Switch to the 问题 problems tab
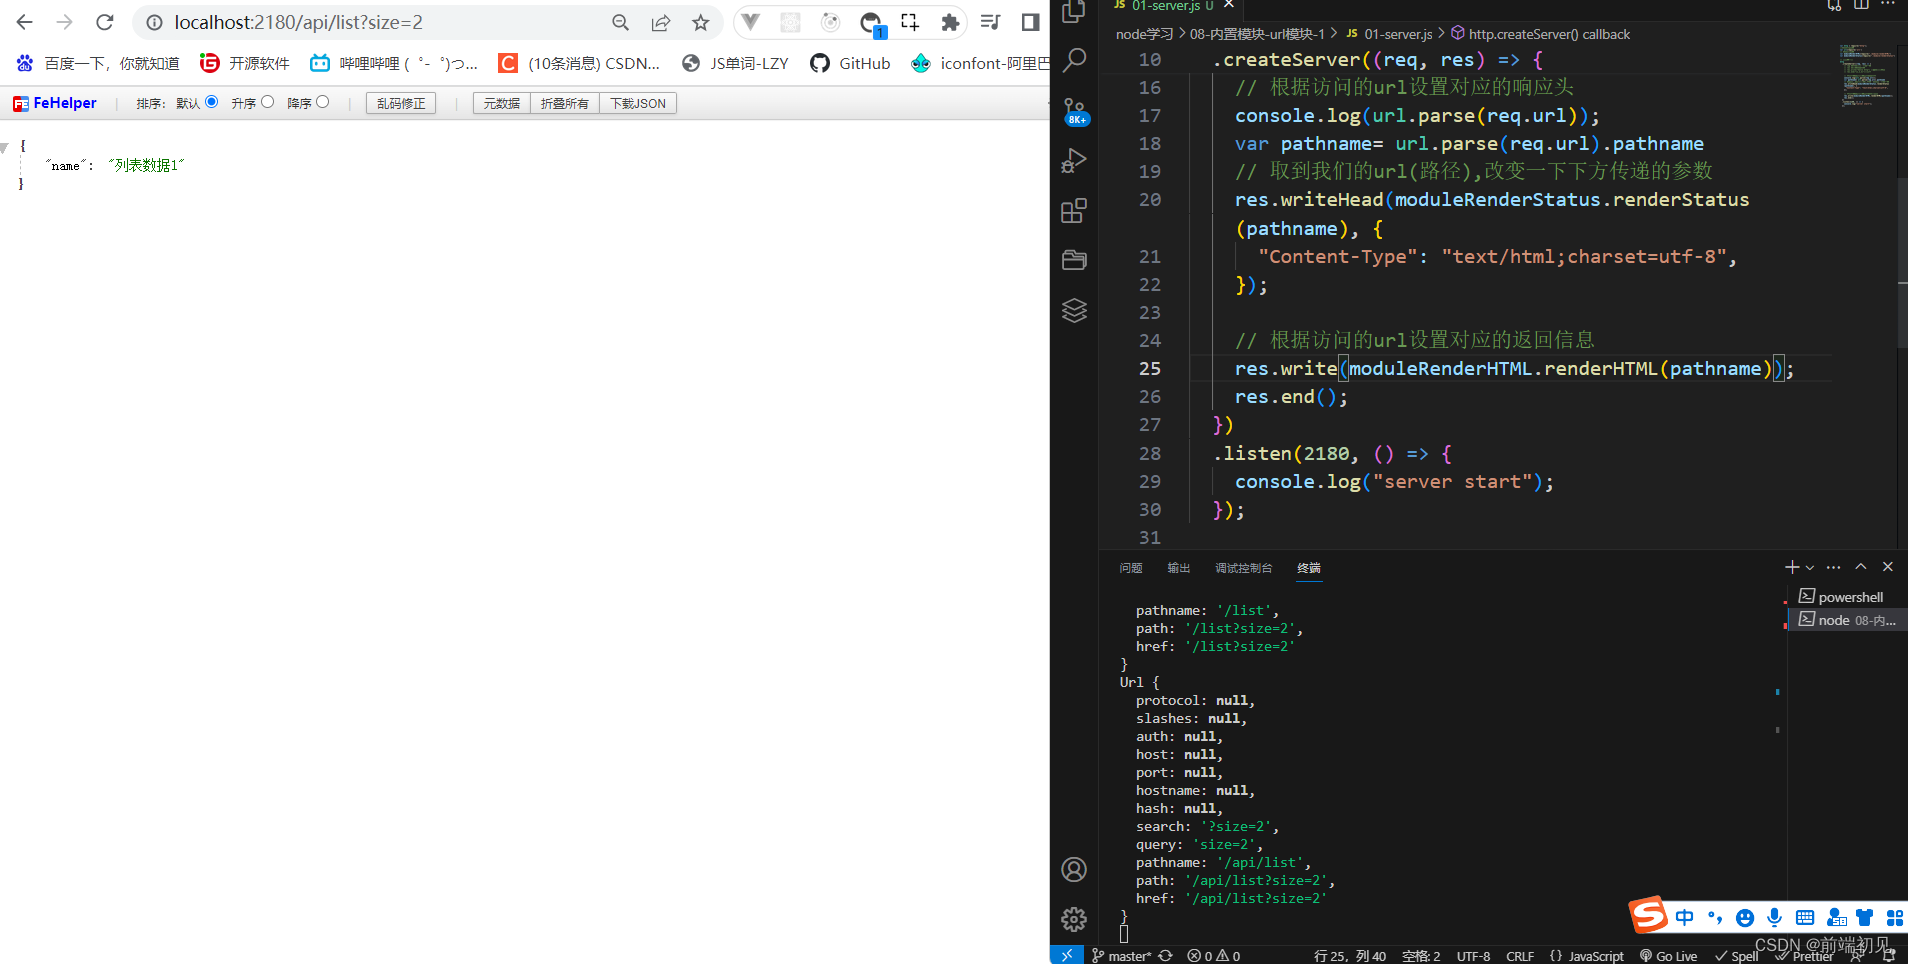The height and width of the screenshot is (964, 1908). (x=1131, y=568)
